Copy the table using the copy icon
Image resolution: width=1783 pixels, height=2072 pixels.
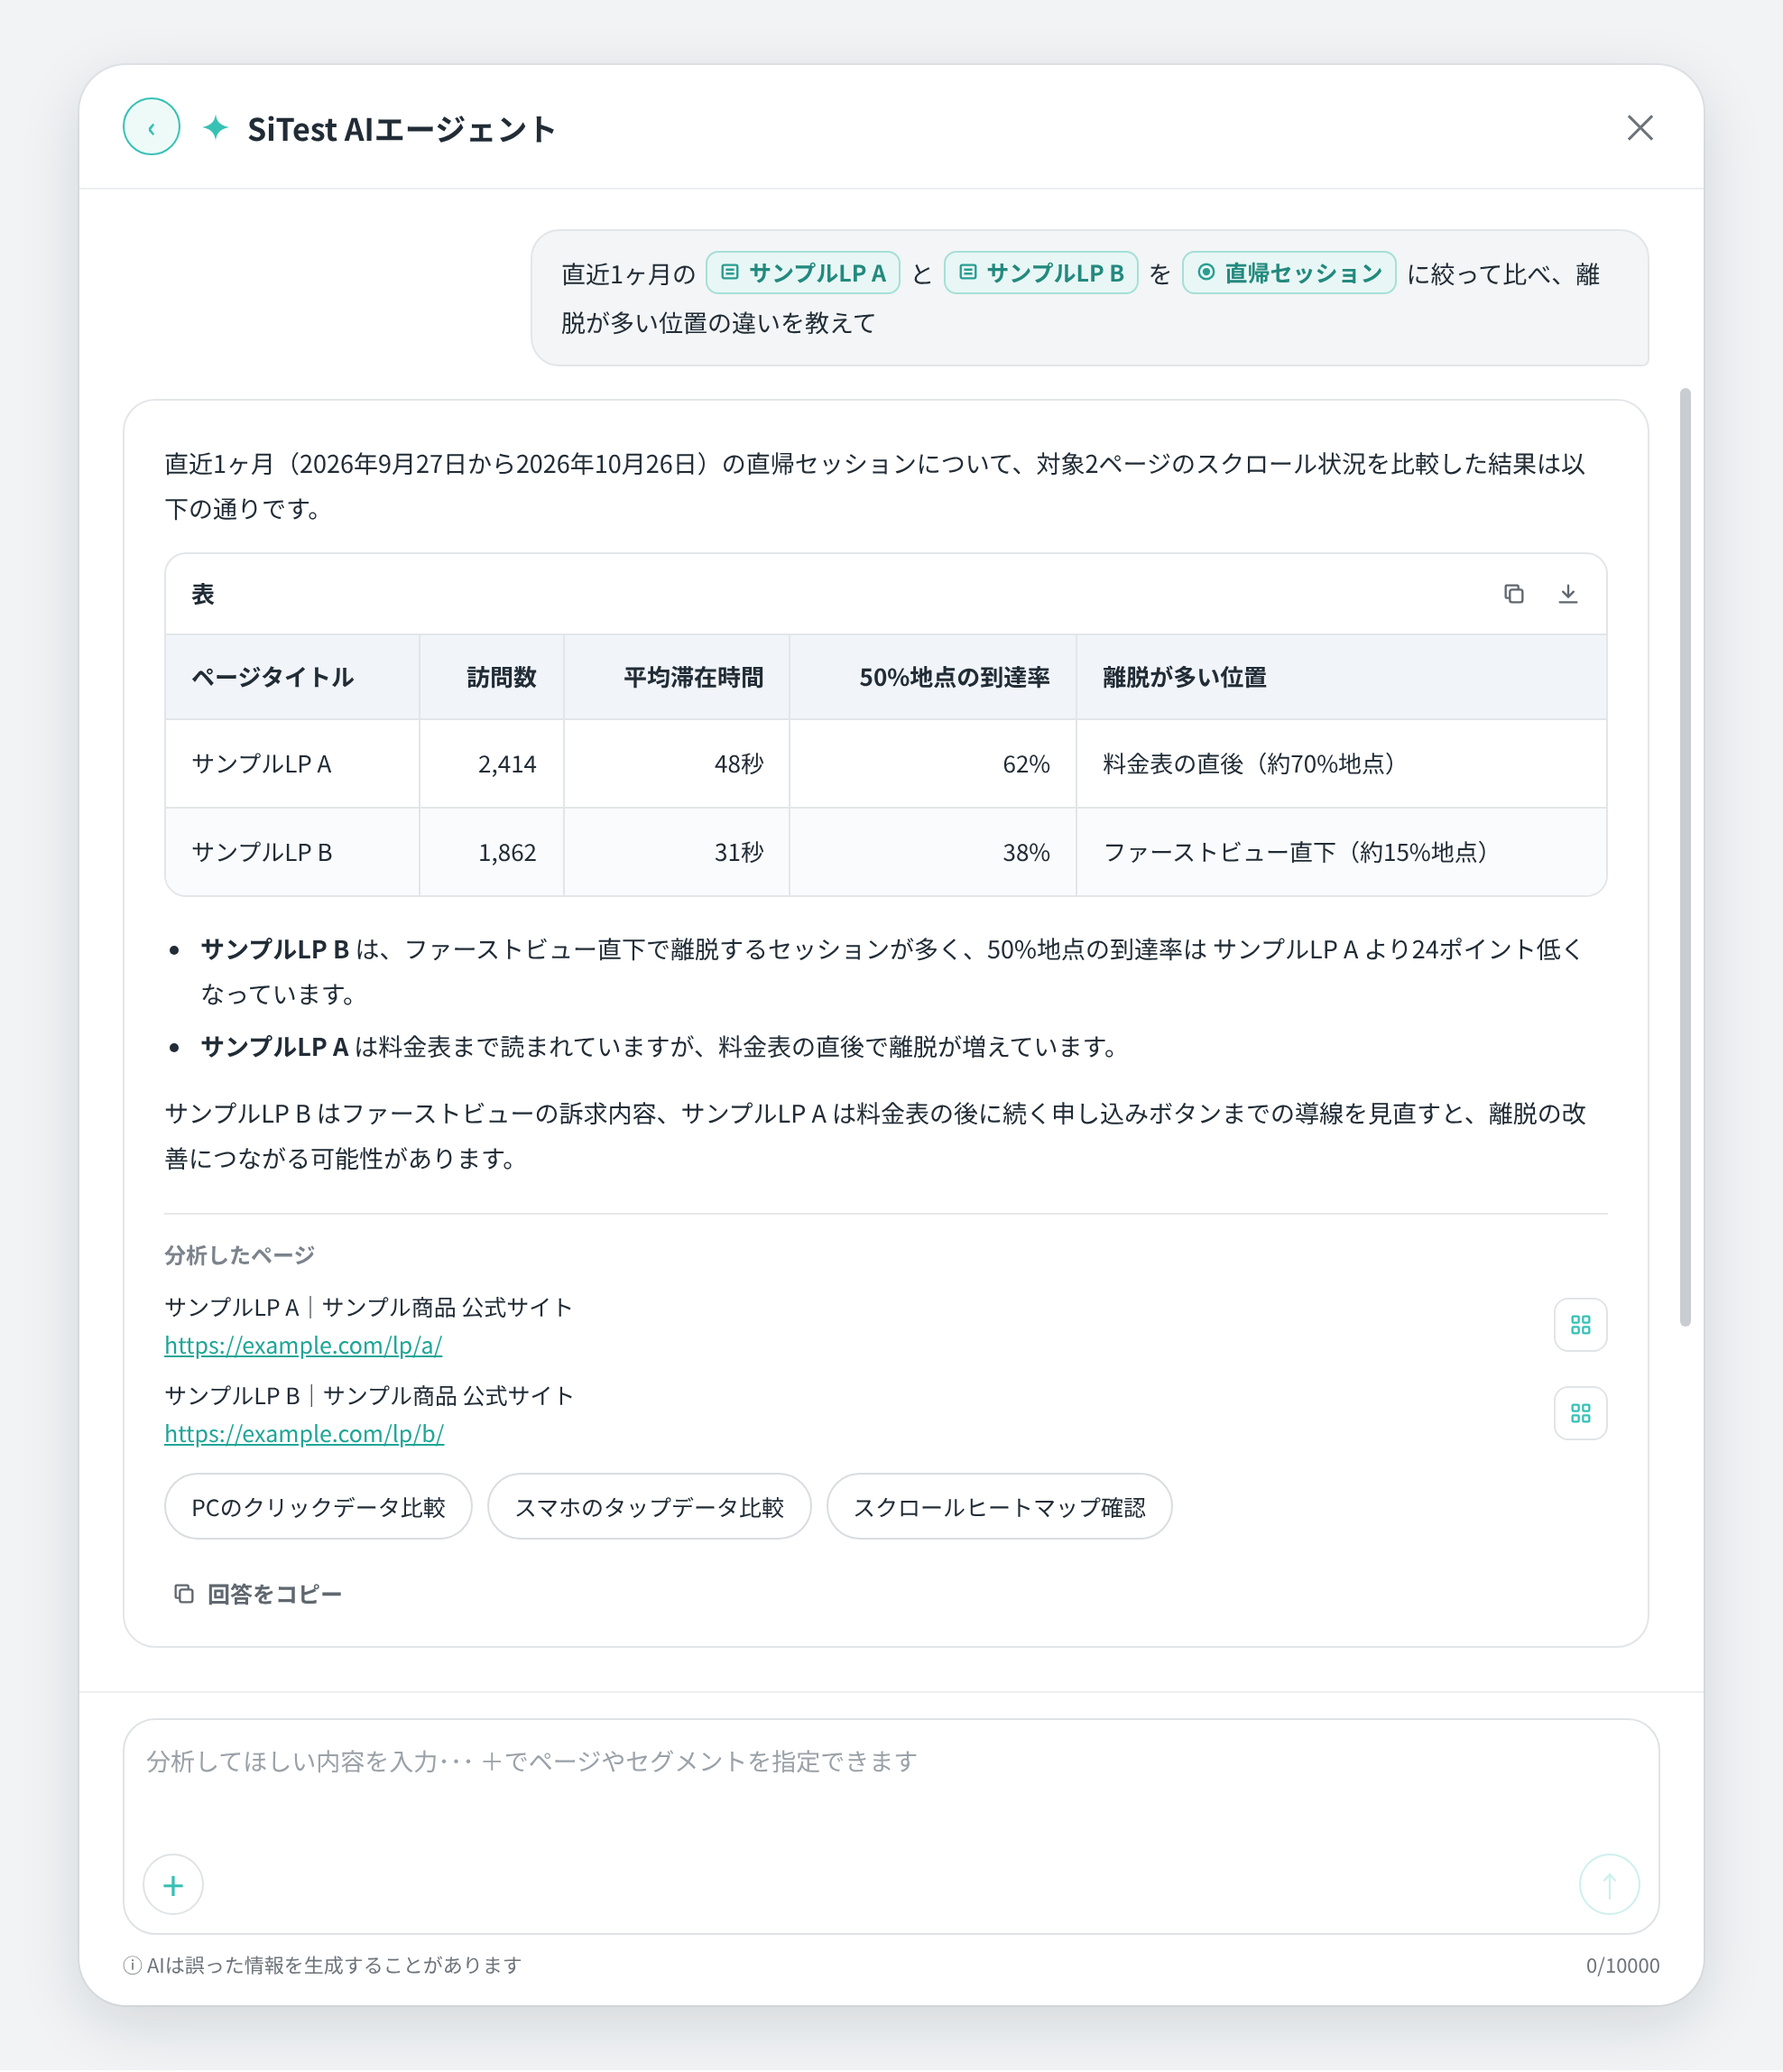[x=1513, y=594]
